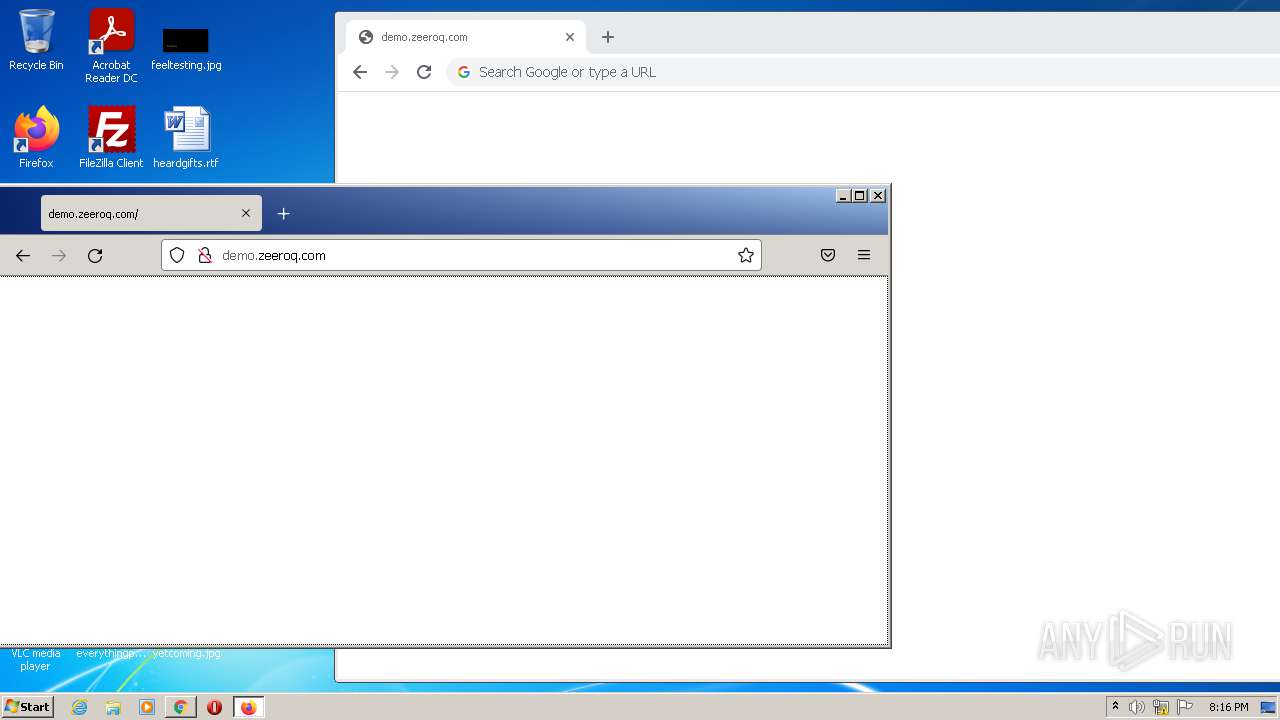Open FileZilla Client desktop shortcut
Screen dimensions: 1280x720
111,138
